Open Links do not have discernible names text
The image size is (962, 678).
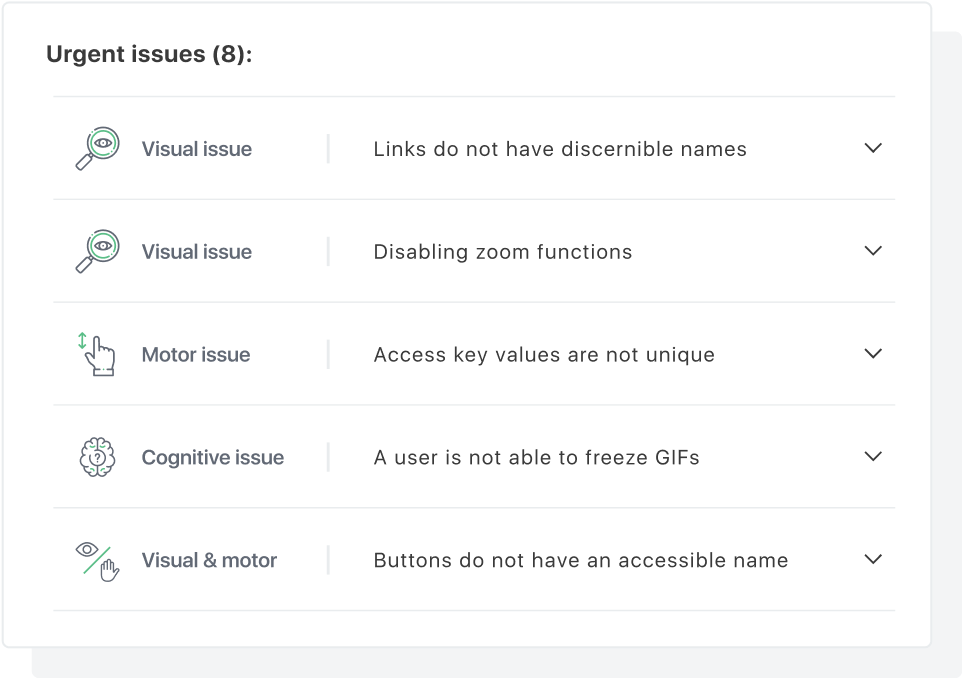(560, 149)
